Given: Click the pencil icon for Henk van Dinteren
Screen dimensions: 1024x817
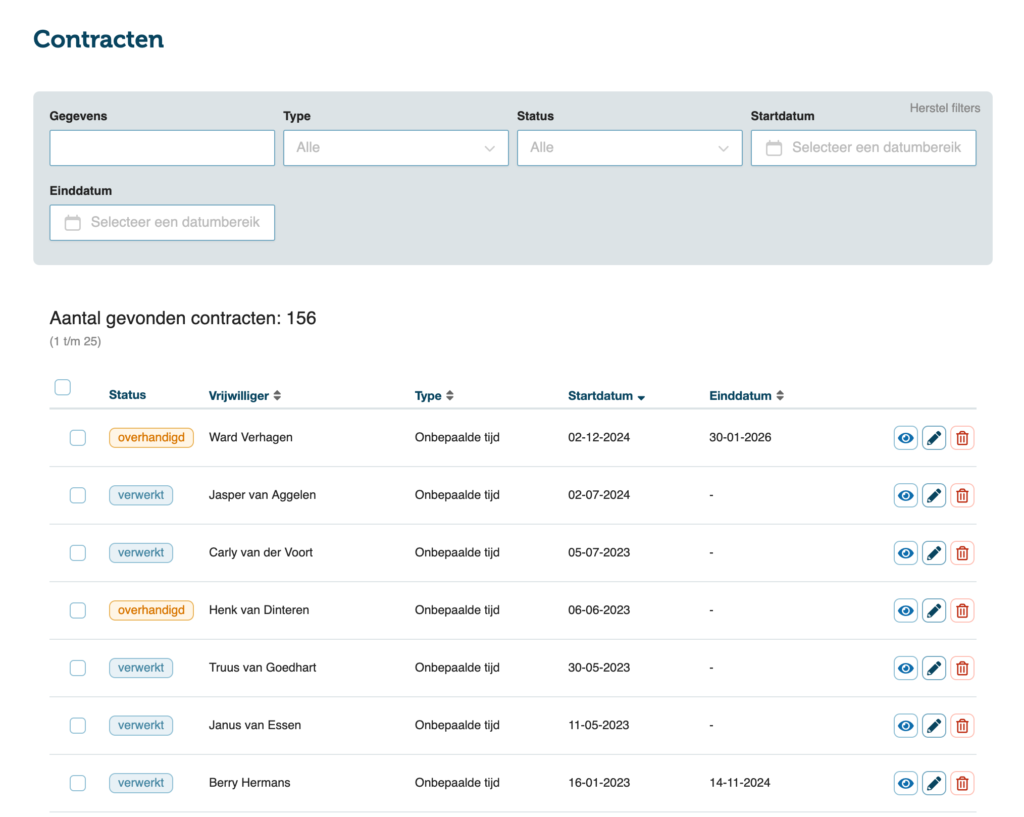Looking at the screenshot, I should pyautogui.click(x=934, y=611).
